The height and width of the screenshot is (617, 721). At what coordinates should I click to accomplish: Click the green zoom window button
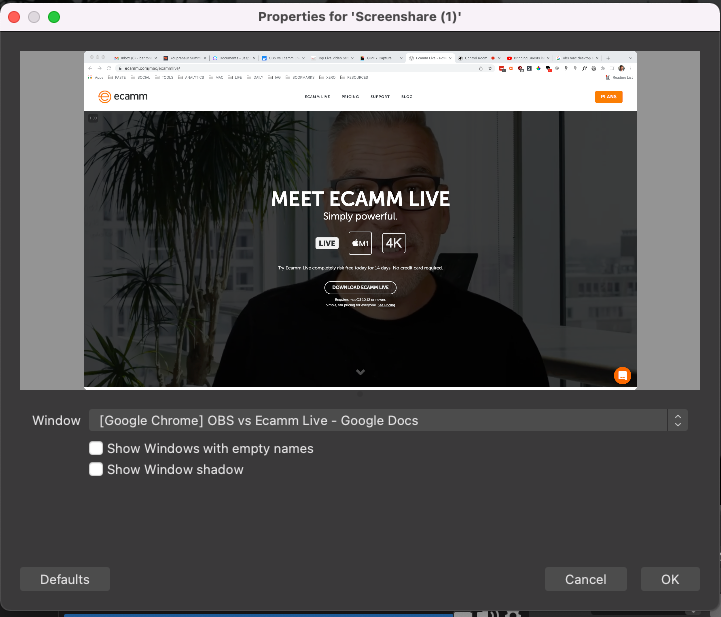[x=54, y=17]
